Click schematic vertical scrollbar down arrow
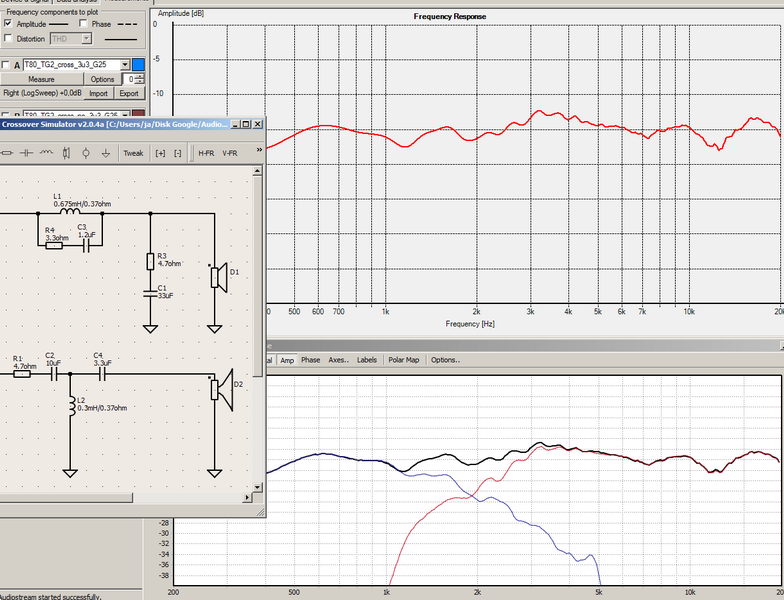 click(x=258, y=487)
